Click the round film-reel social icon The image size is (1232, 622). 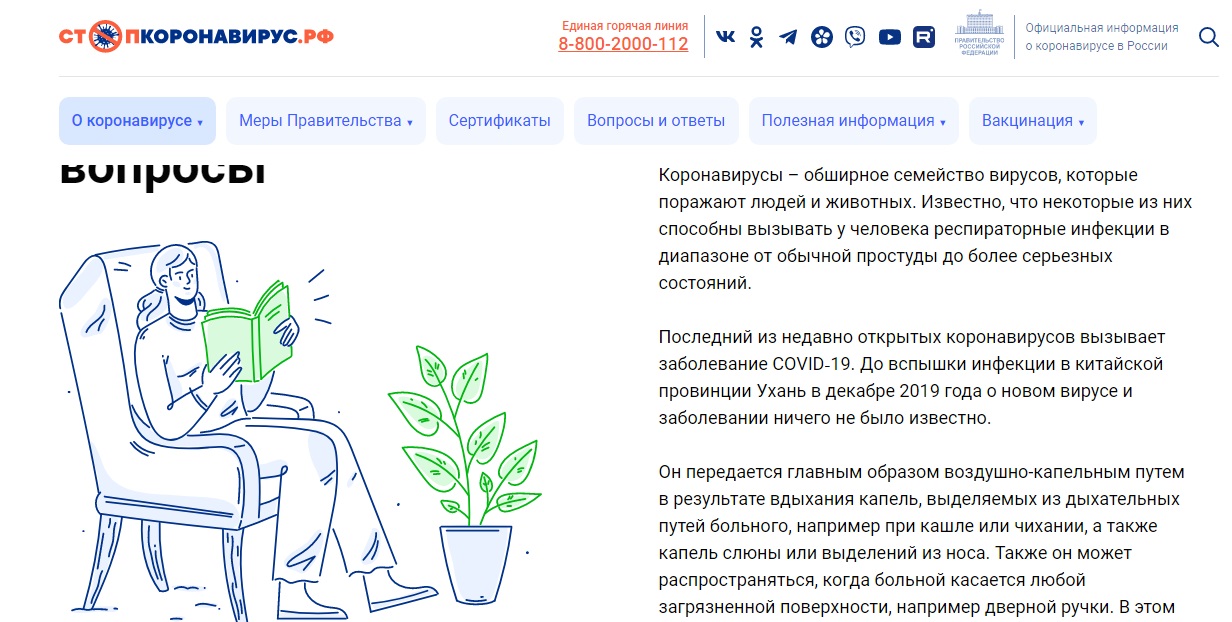(x=822, y=37)
